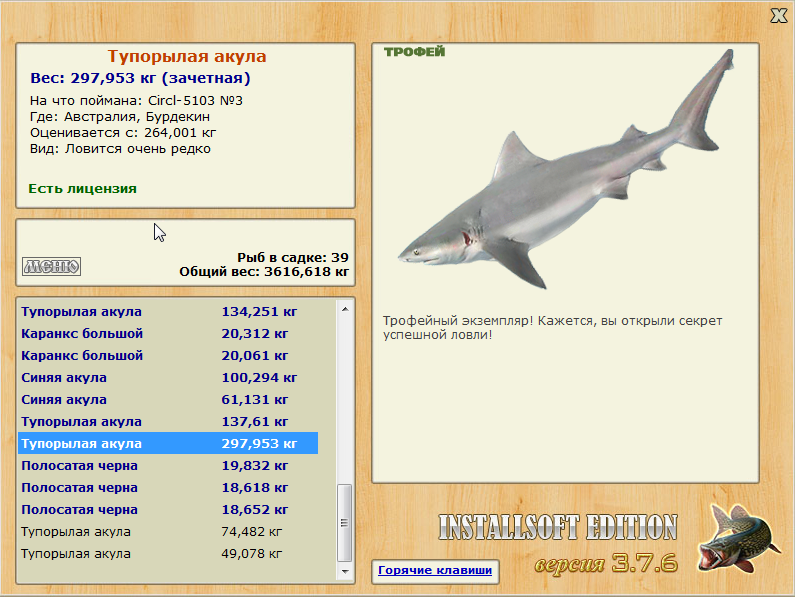
Task: Select Тупорылая акула 137,61 кг row
Action: click(x=168, y=422)
